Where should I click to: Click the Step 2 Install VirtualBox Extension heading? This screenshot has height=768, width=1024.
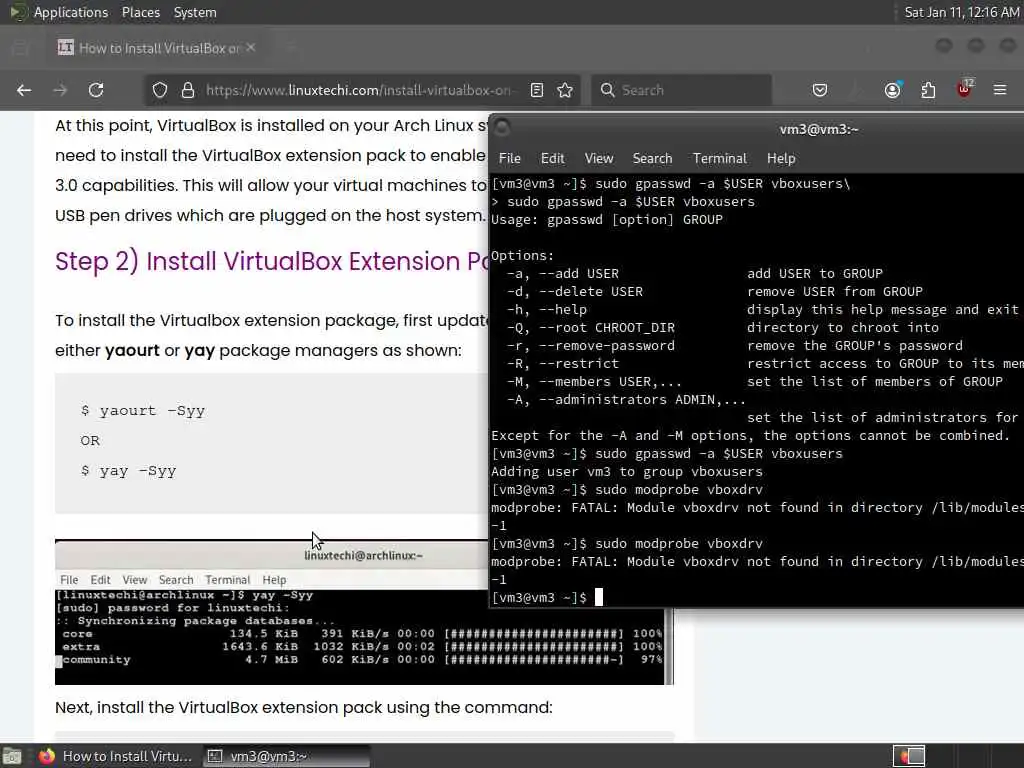[271, 261]
